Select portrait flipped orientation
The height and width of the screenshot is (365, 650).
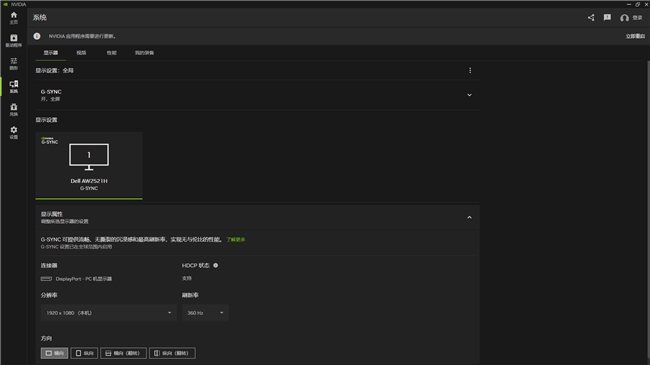coord(172,353)
